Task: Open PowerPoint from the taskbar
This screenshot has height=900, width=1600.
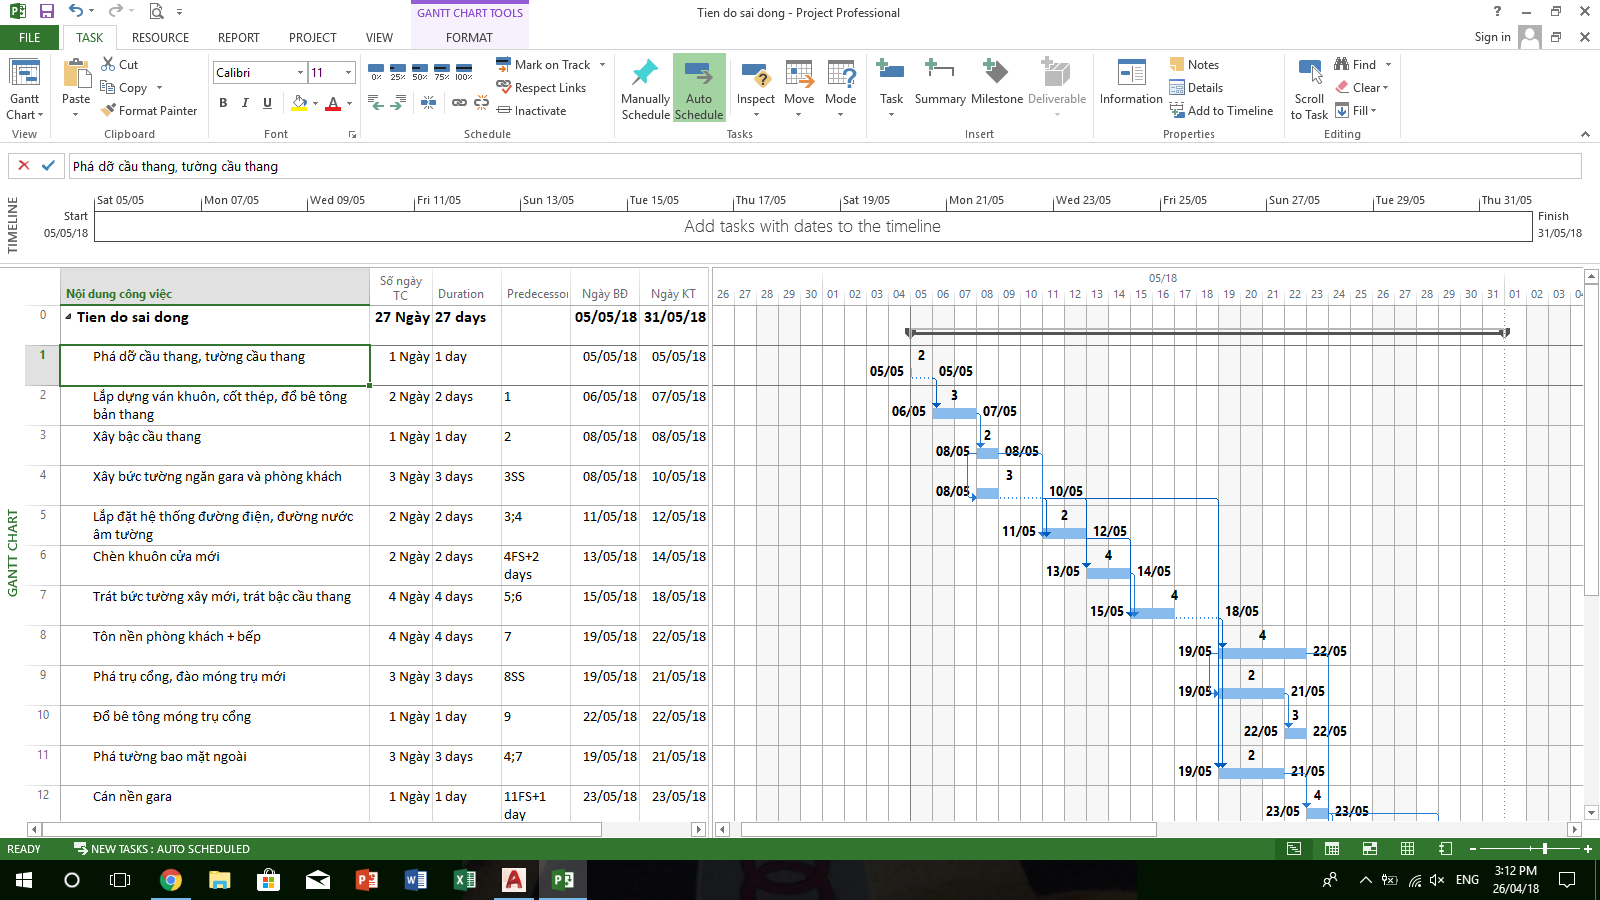Action: click(367, 880)
